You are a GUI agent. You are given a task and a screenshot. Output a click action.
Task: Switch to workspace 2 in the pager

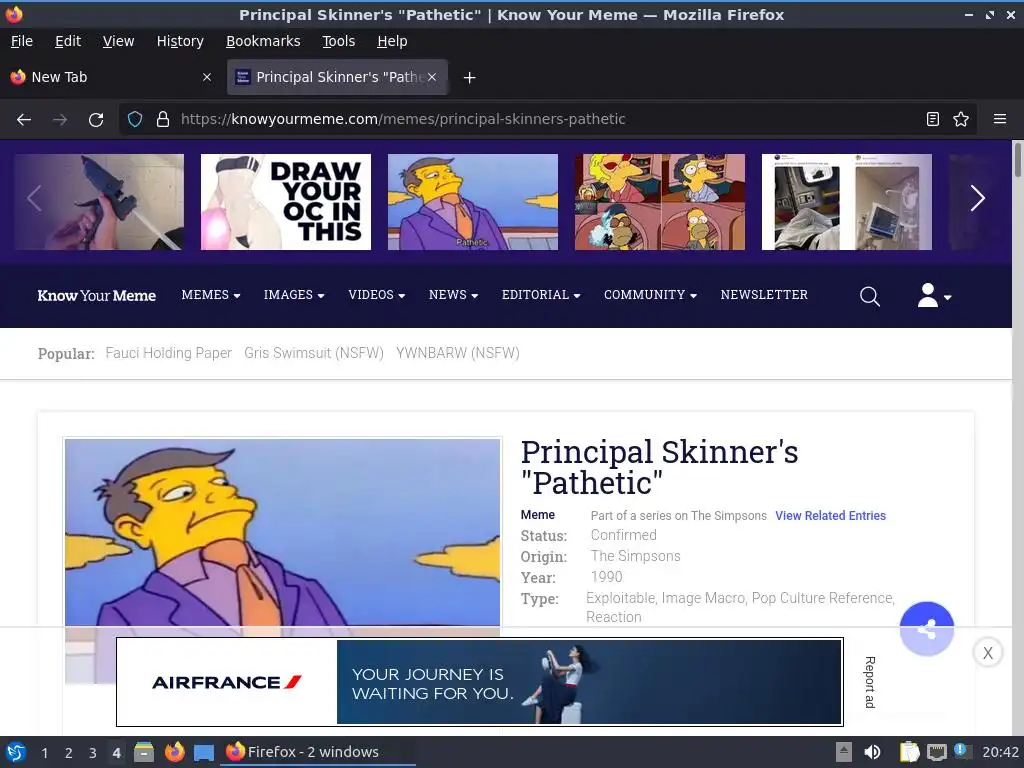[69, 753]
